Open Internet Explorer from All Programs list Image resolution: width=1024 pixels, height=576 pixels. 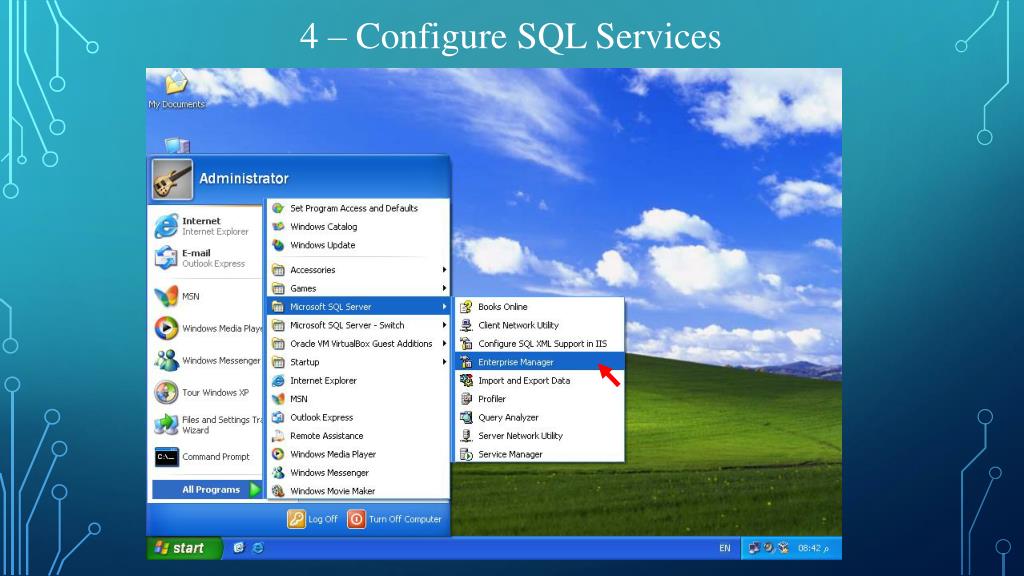coord(359,381)
